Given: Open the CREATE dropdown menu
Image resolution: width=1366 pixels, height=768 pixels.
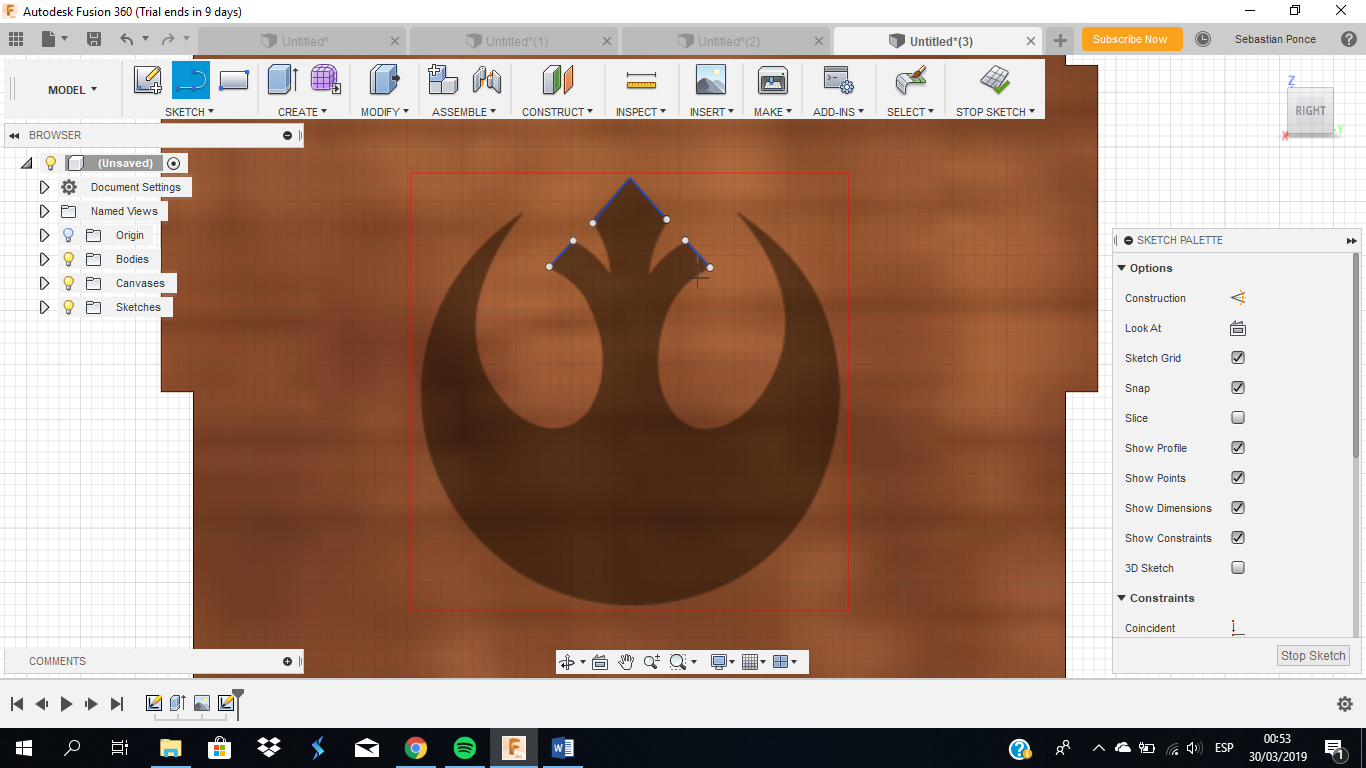Looking at the screenshot, I should point(302,112).
